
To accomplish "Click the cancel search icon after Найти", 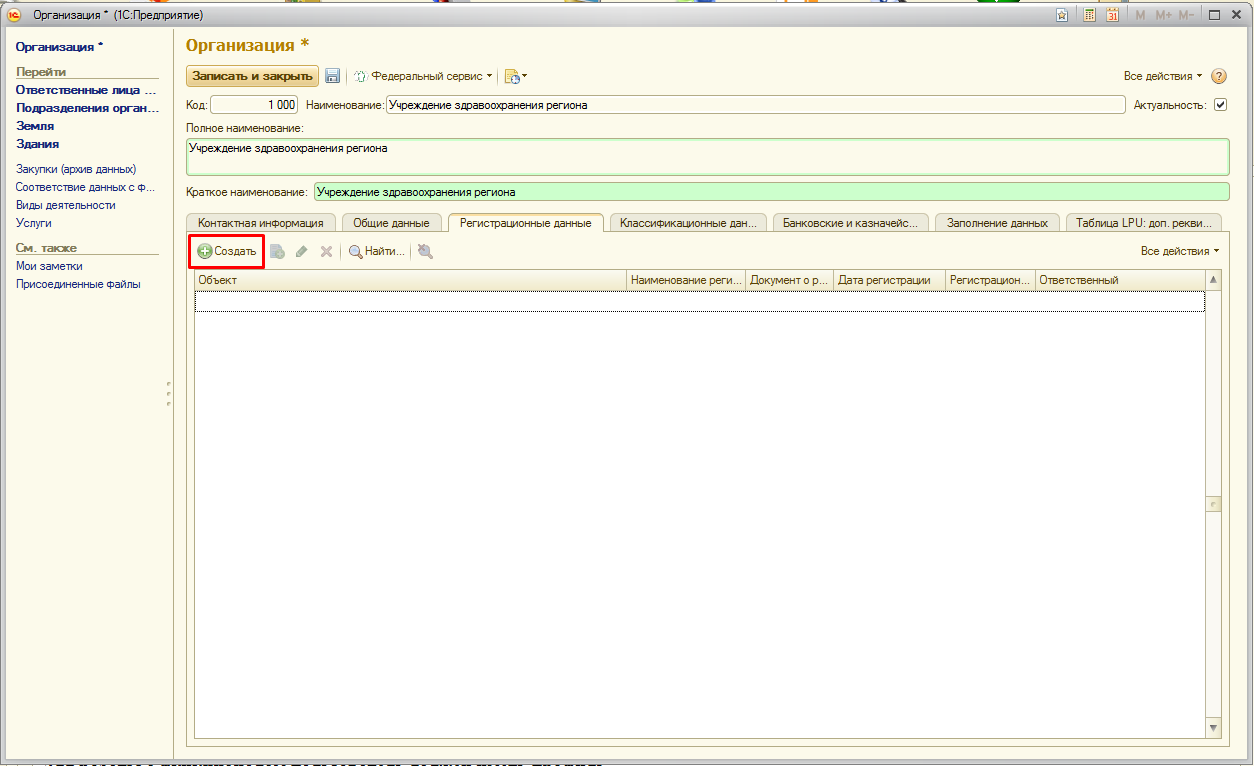I will [x=425, y=252].
